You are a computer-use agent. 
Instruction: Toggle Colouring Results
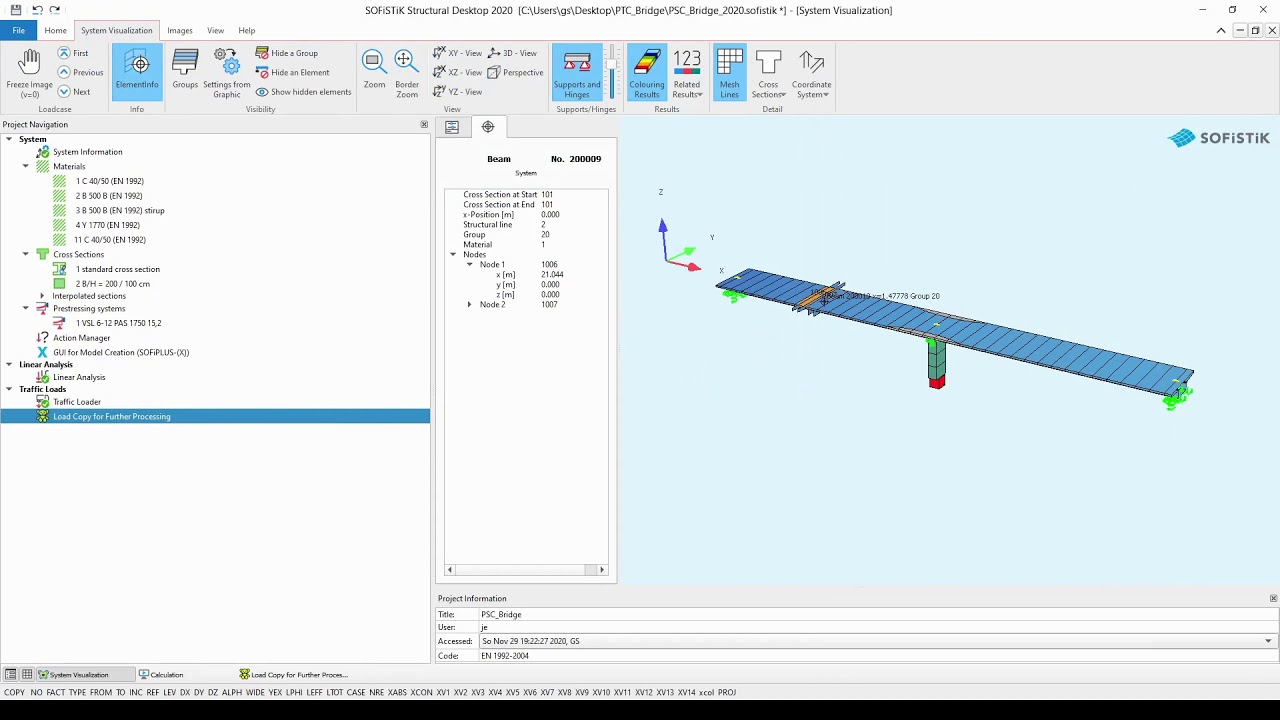click(x=646, y=71)
